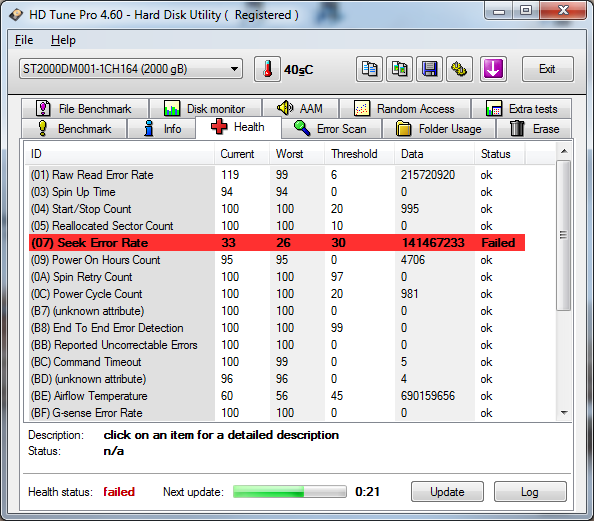Click the Exit button
Screen dimensions: 594x521
(x=547, y=69)
